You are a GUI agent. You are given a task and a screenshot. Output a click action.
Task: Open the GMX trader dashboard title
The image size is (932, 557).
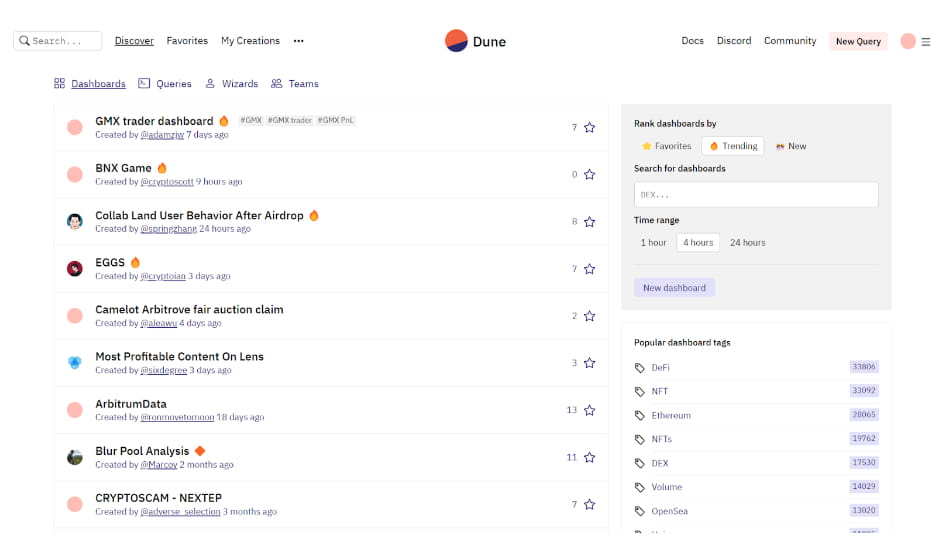pos(154,121)
